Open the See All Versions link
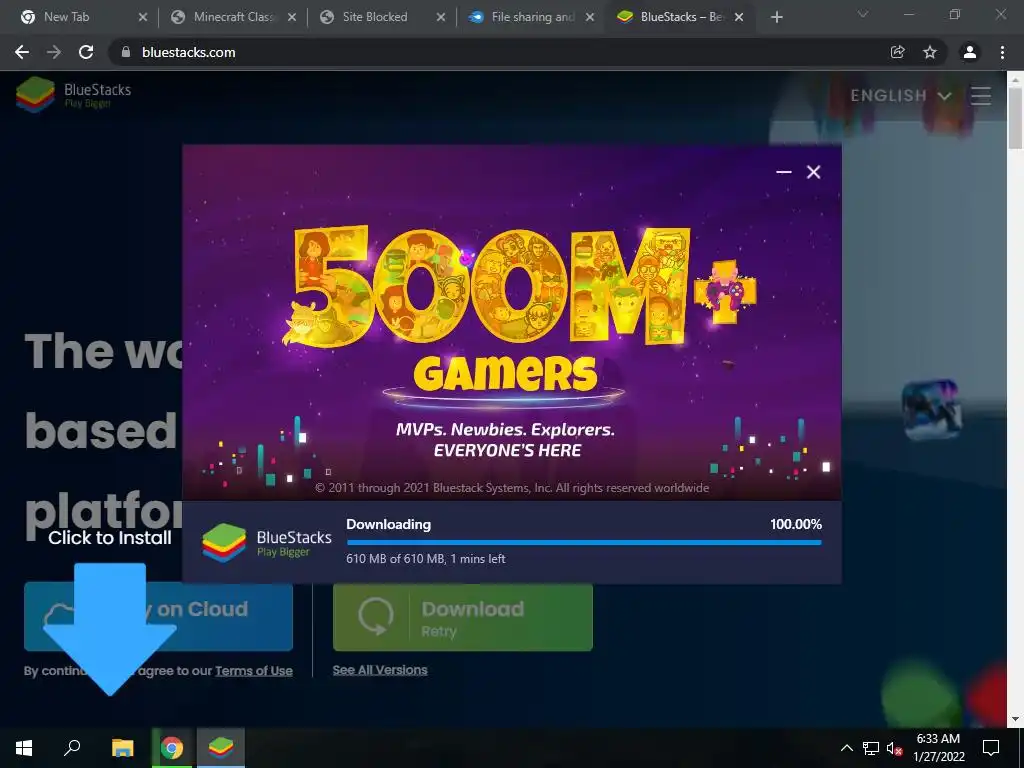The width and height of the screenshot is (1024, 768). point(380,670)
